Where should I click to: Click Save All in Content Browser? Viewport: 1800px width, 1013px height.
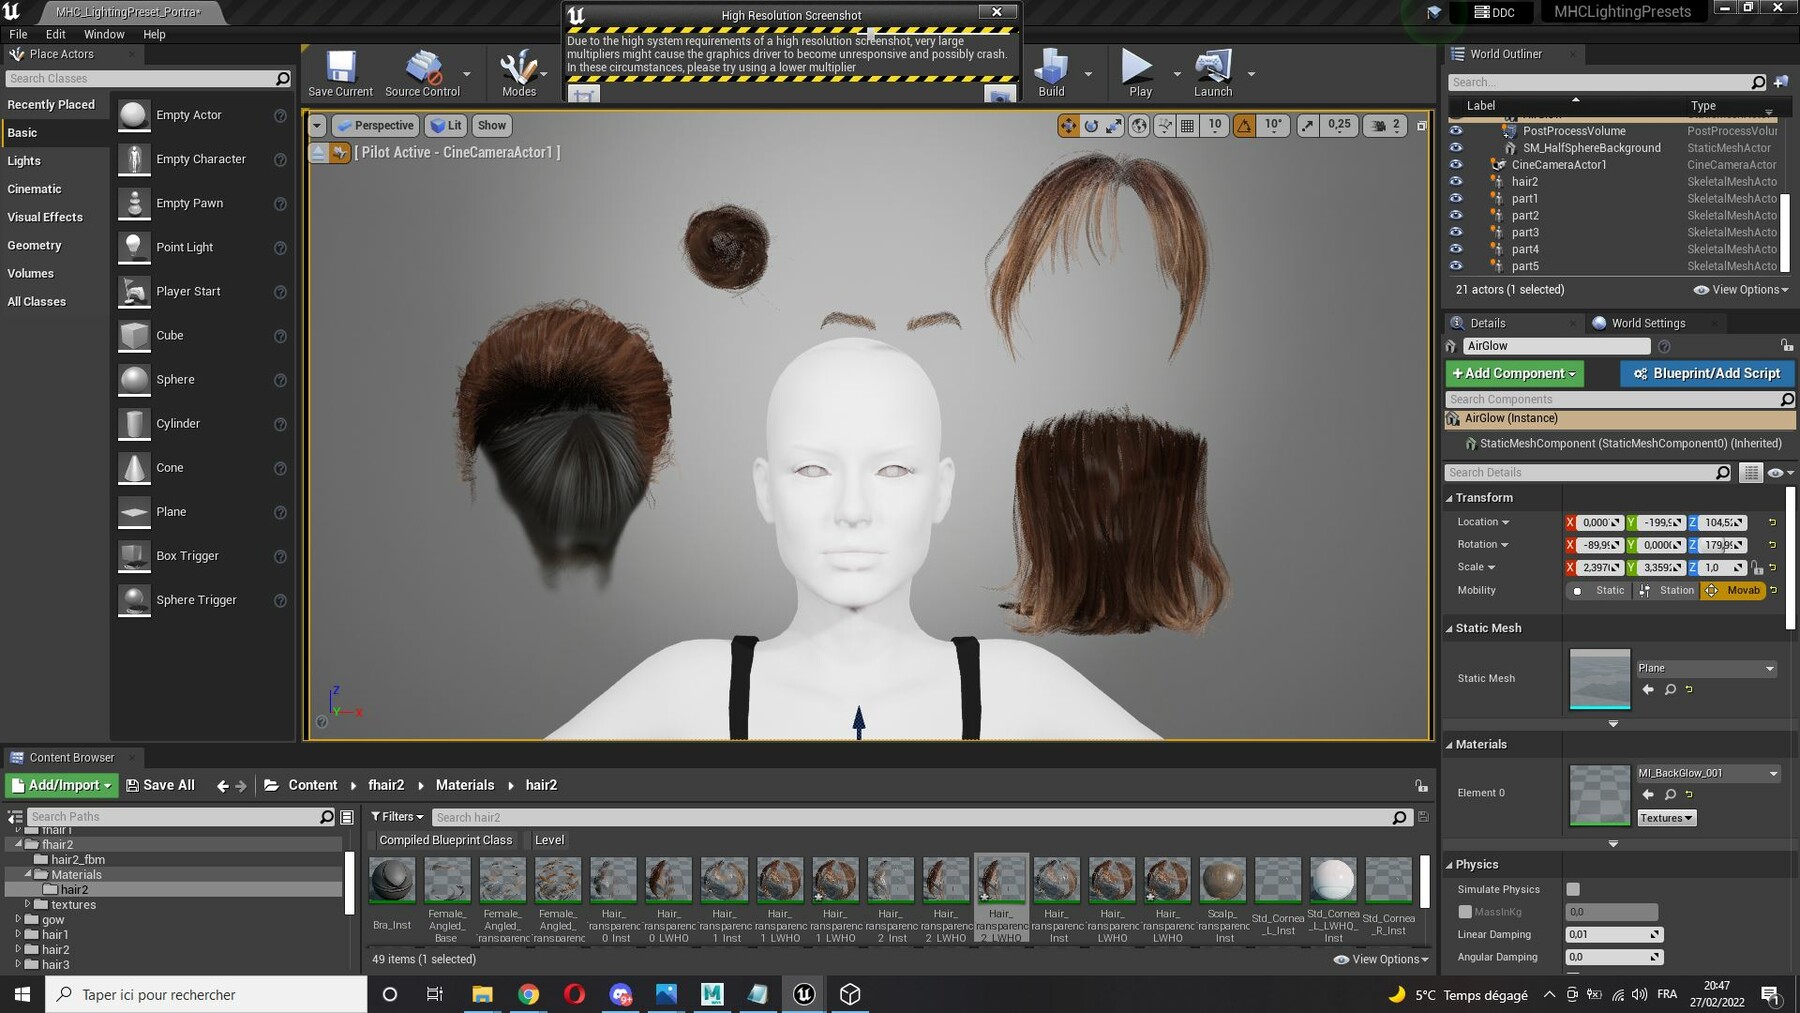pos(160,786)
